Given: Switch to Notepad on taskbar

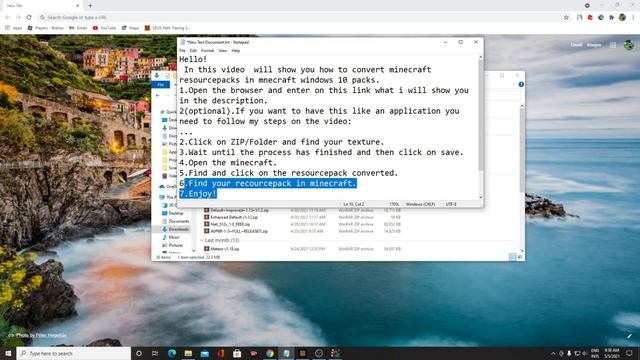Looking at the screenshot, I should 286,353.
